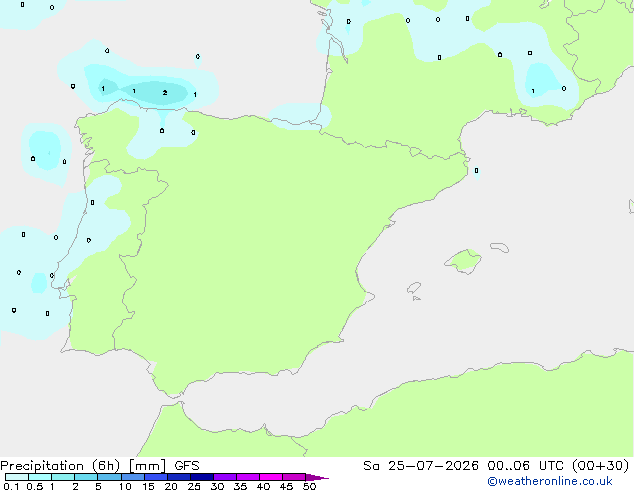The width and height of the screenshot is (634, 490).
Task: Click the '25' legend tick label
Action: click(x=194, y=486)
